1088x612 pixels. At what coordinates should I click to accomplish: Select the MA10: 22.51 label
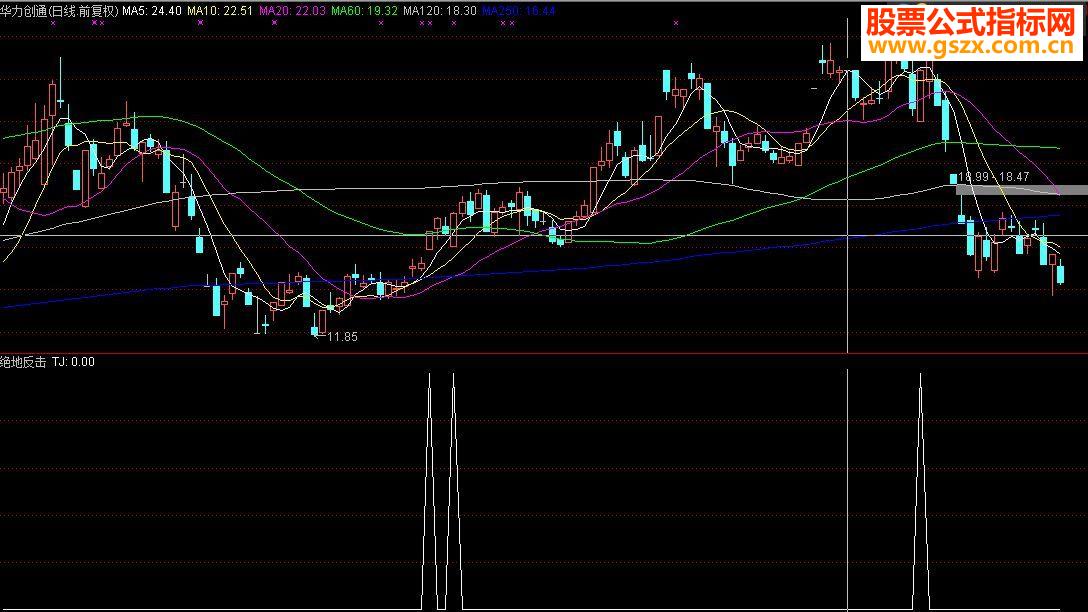point(220,11)
